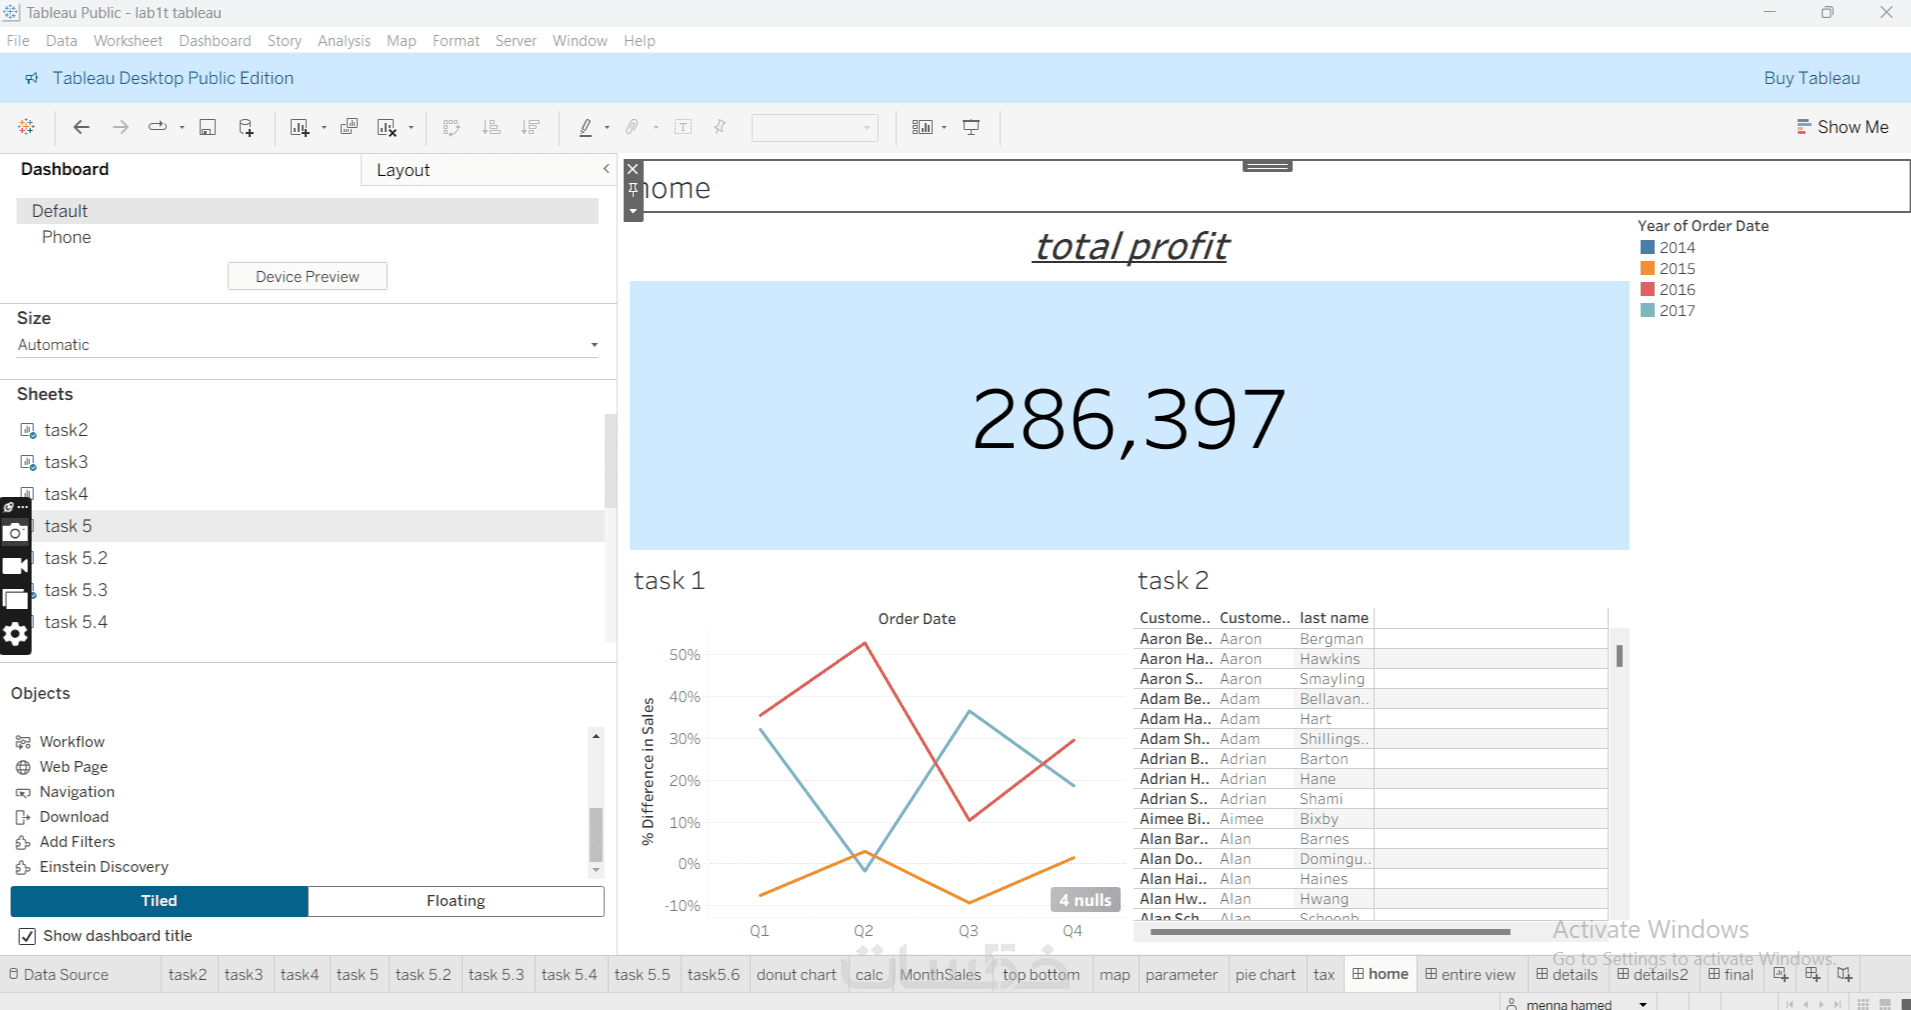
Task: Click the 2014 blue legend swatch
Action: click(1647, 247)
